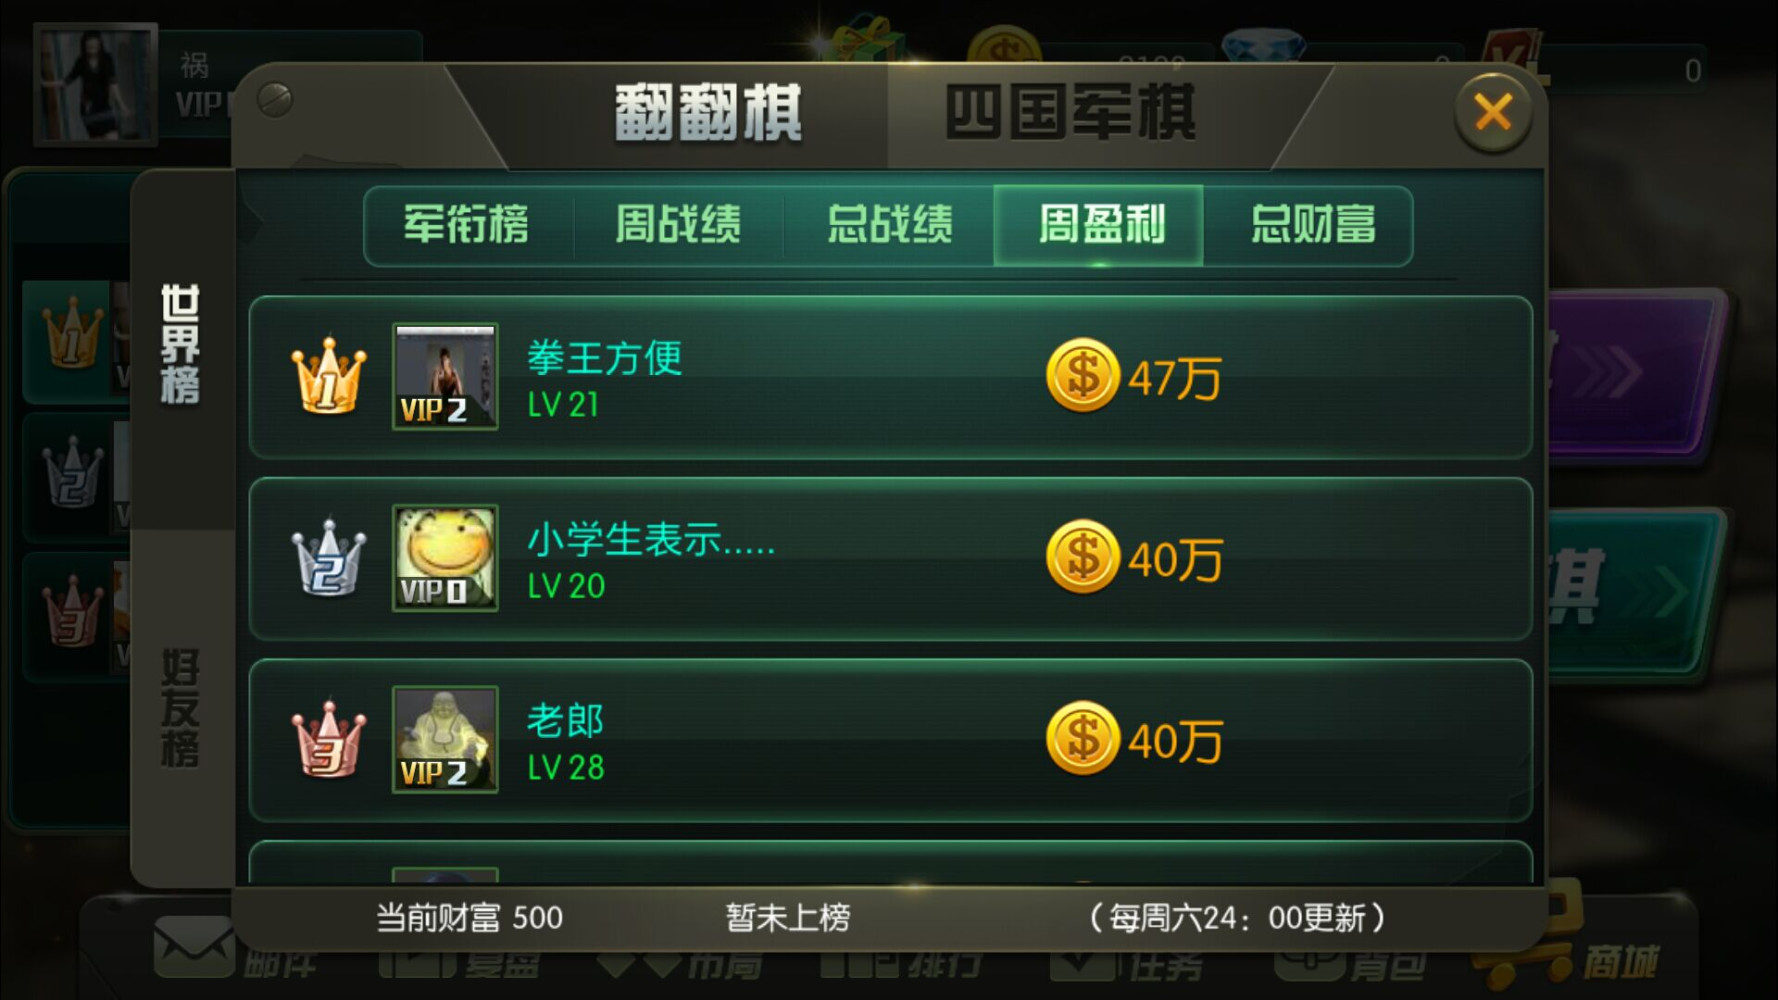Click the gold first-place crown icon

pyautogui.click(x=328, y=377)
